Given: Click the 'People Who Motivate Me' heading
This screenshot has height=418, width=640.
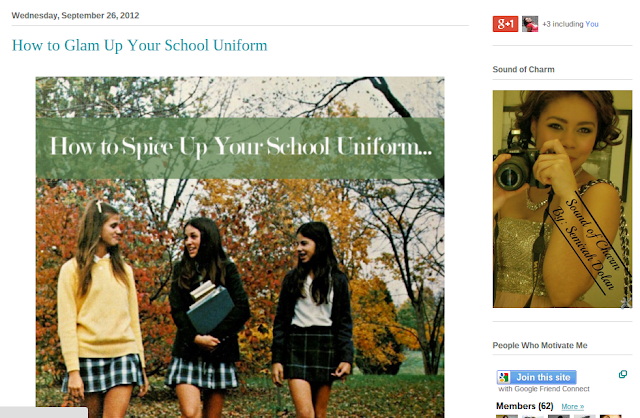Looking at the screenshot, I should pos(540,345).
